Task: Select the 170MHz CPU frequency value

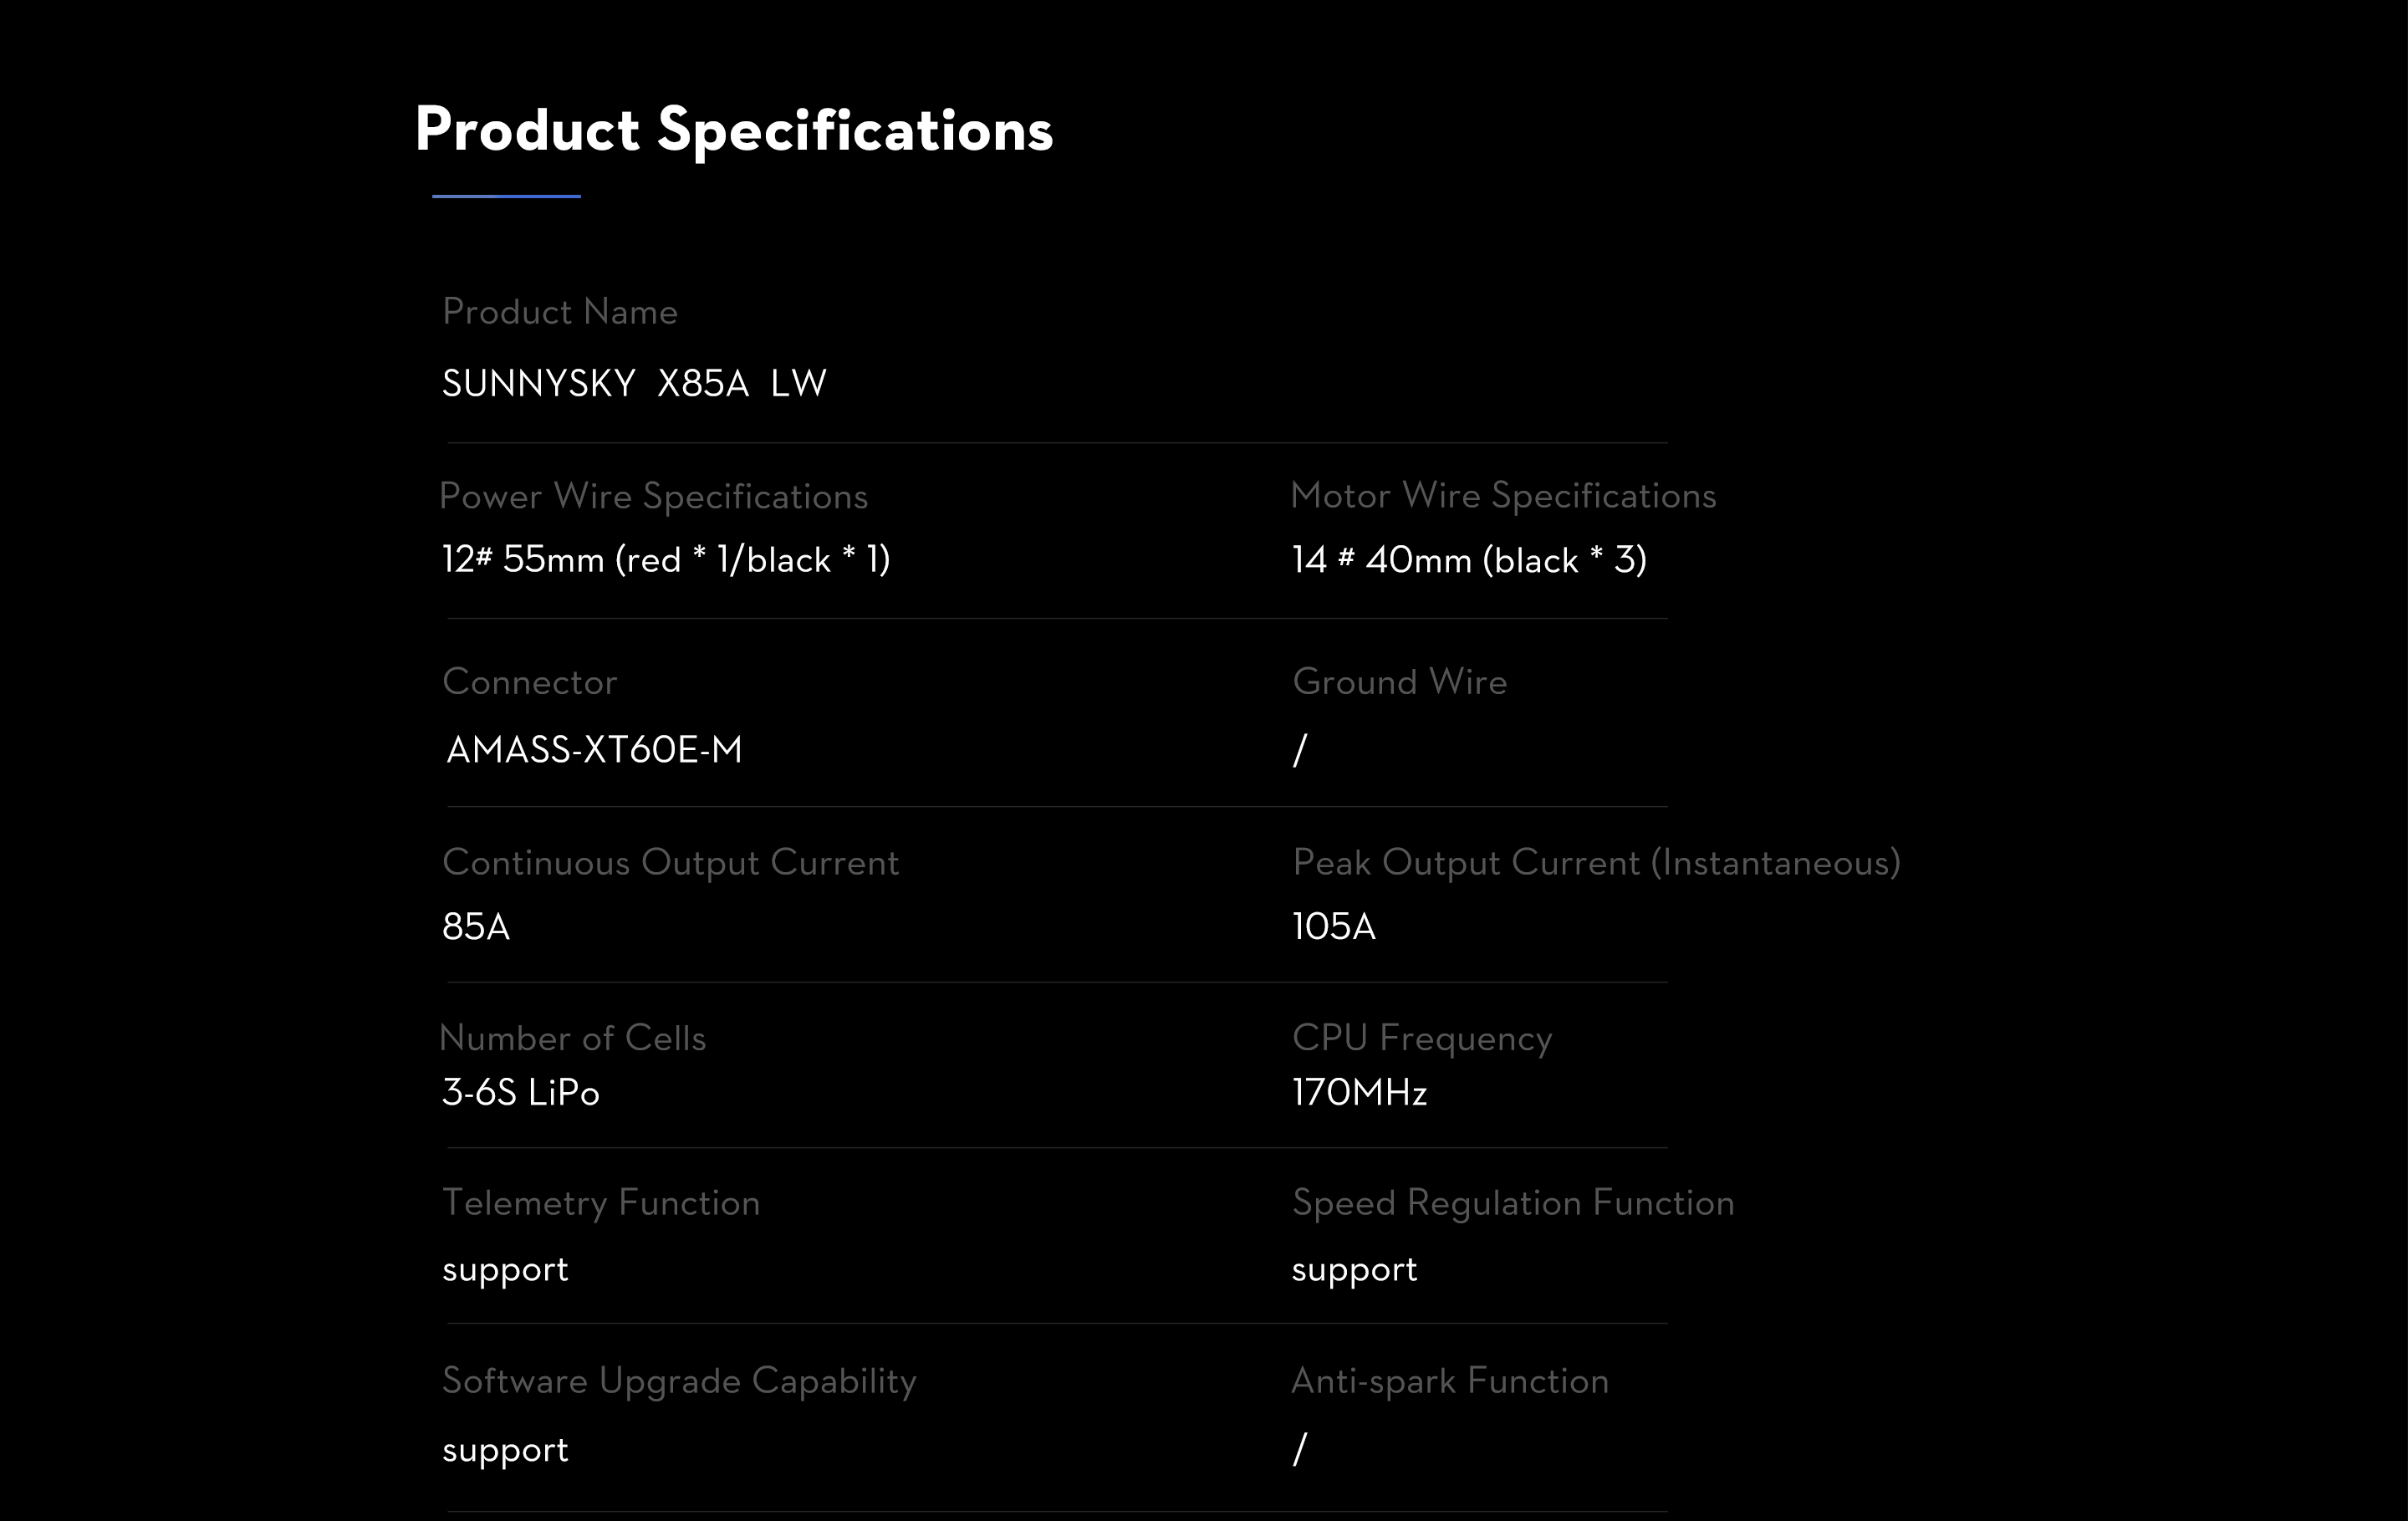Action: tap(1359, 1093)
